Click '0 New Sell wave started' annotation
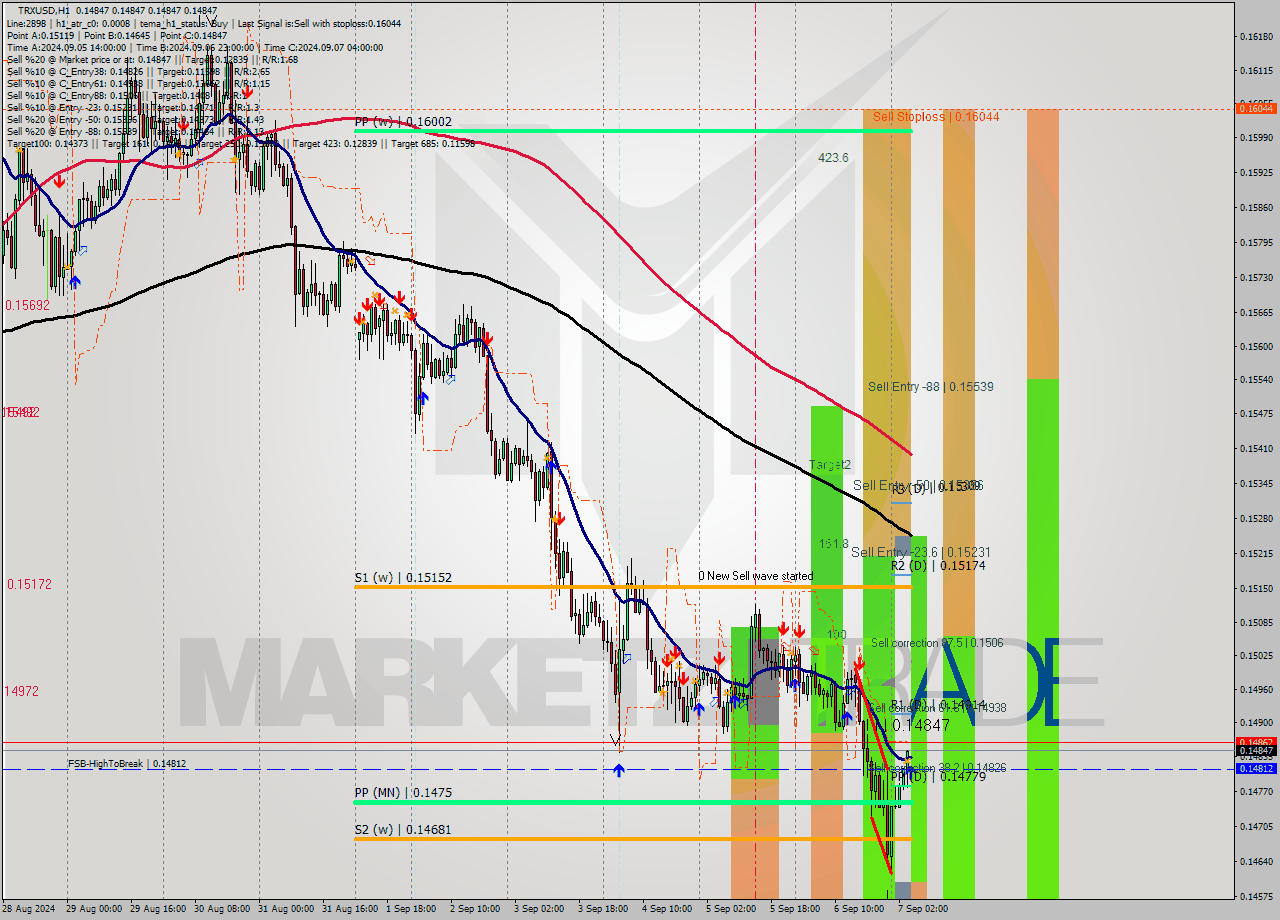1280x920 pixels. tap(755, 576)
